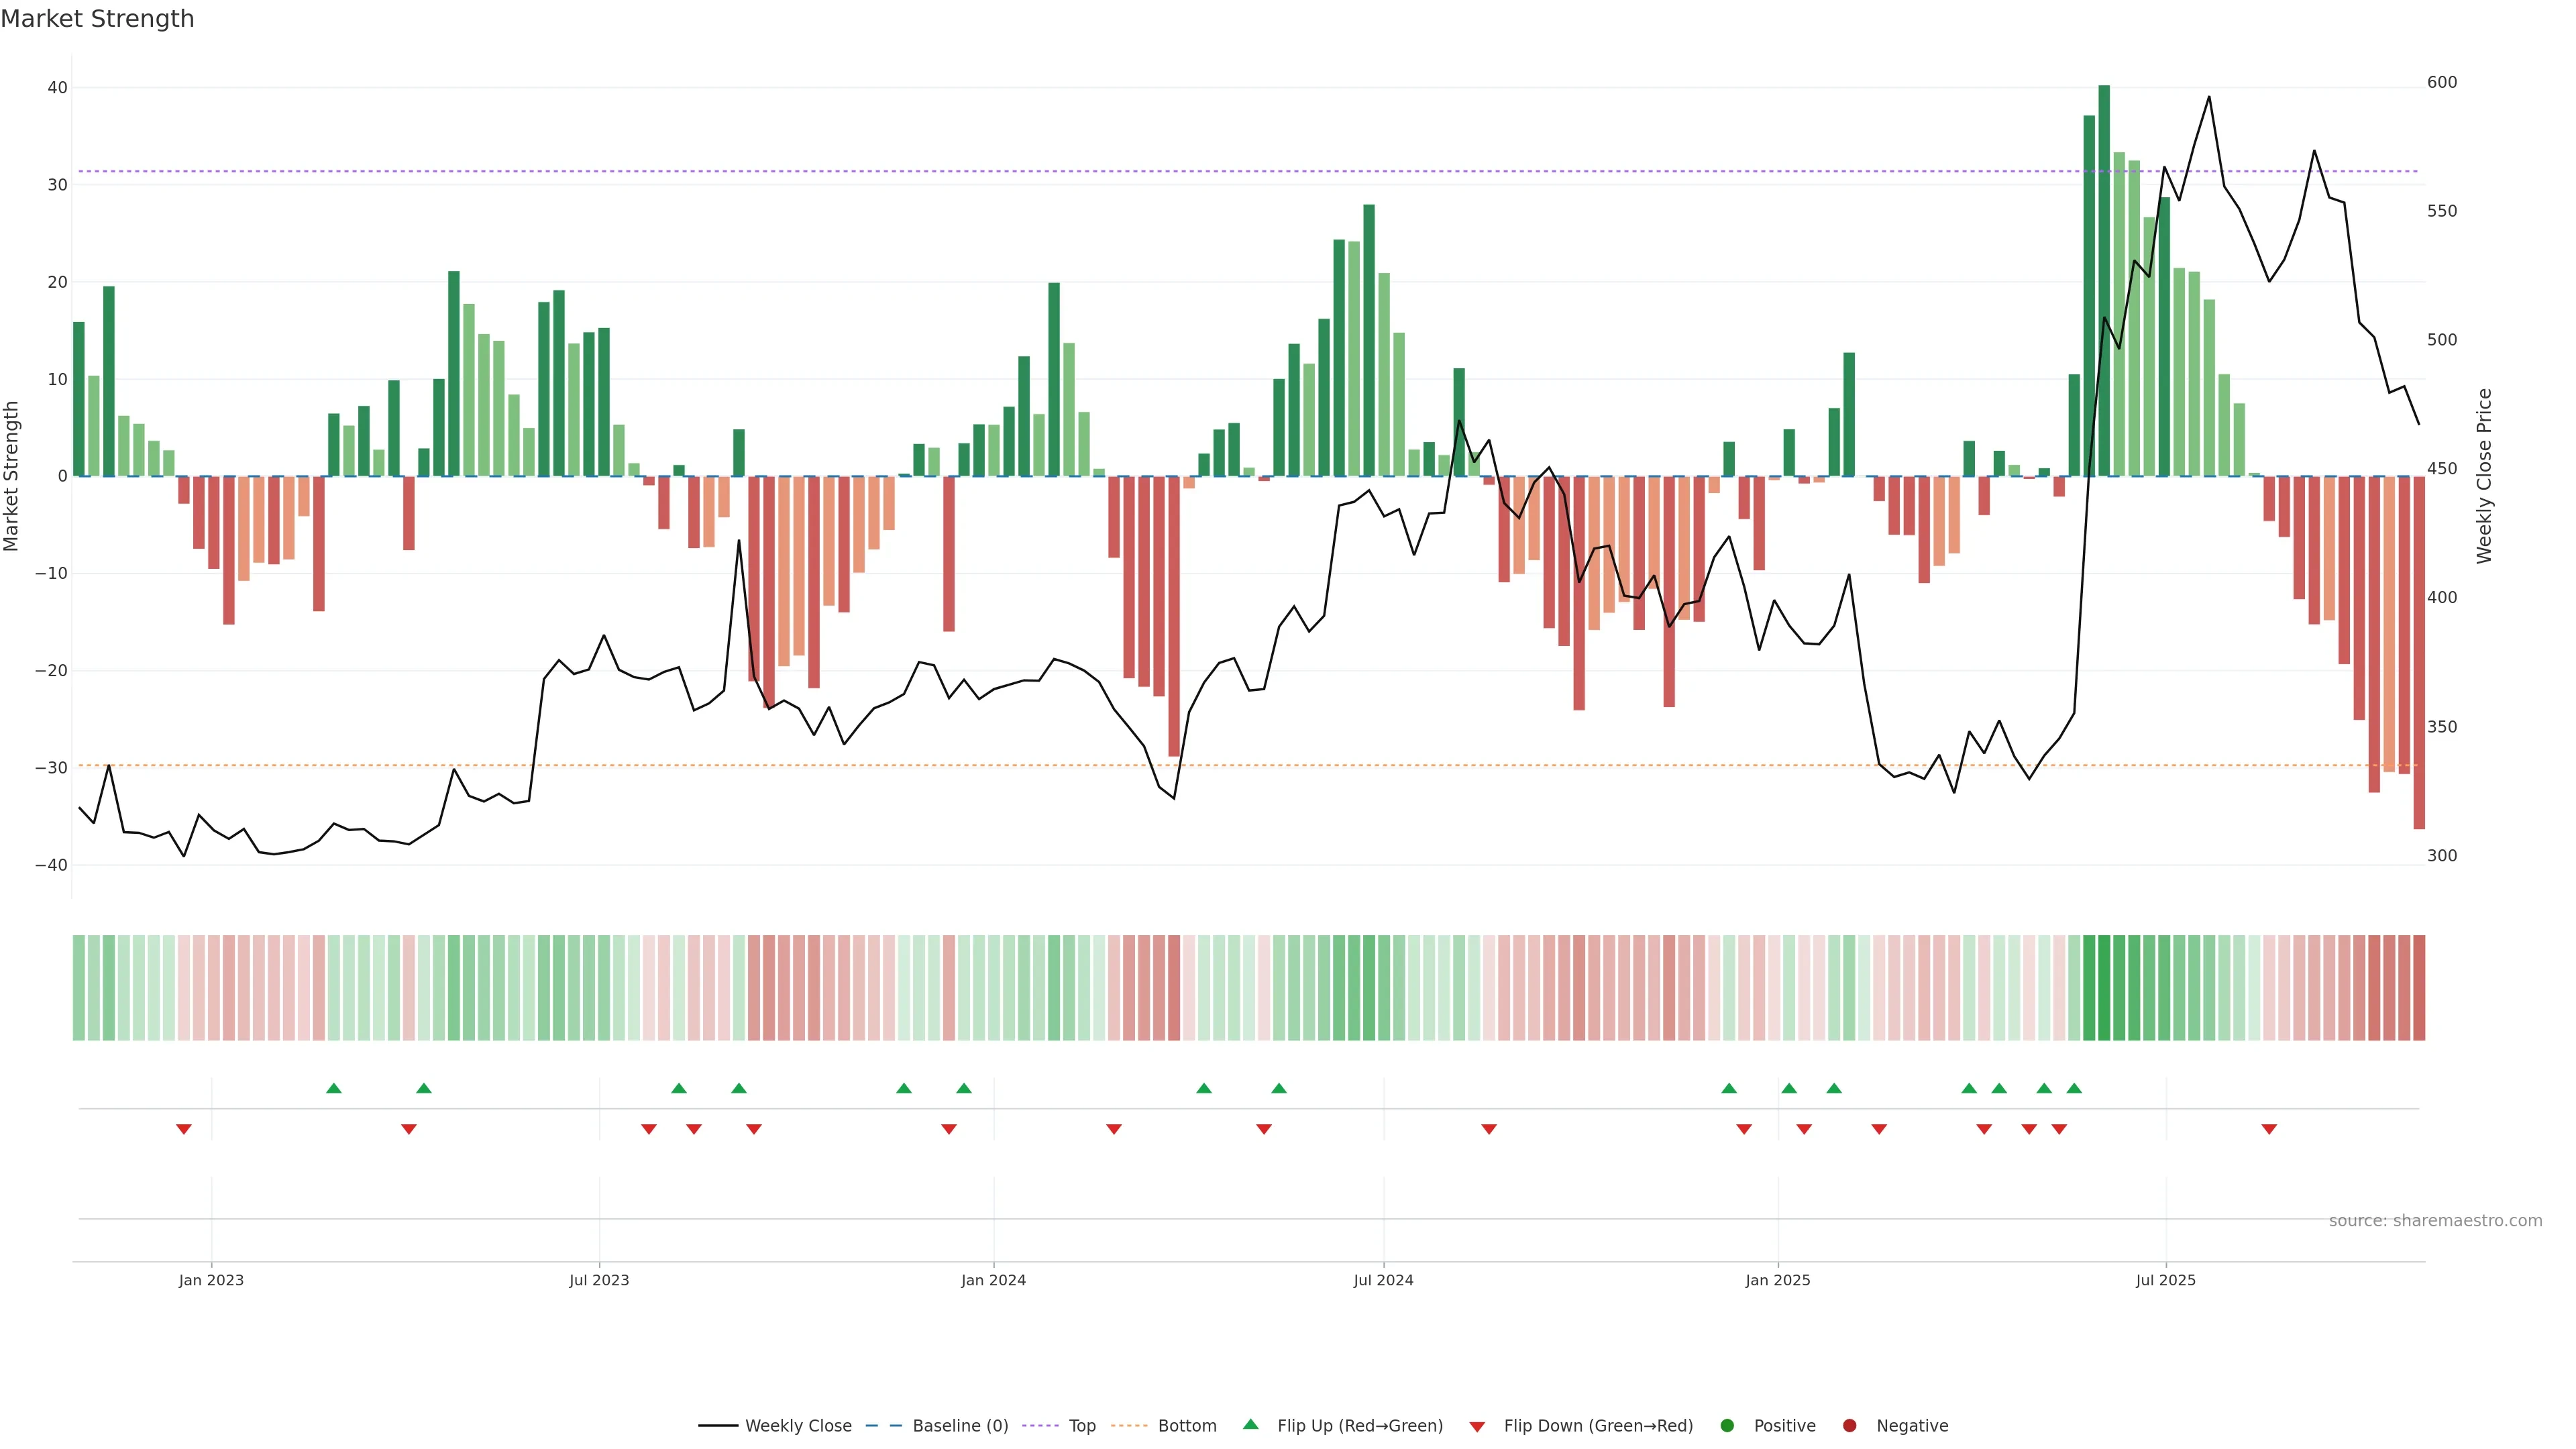The width and height of the screenshot is (2576, 1449).
Task: Click the Jan 2024 x-axis label
Action: click(x=993, y=1280)
